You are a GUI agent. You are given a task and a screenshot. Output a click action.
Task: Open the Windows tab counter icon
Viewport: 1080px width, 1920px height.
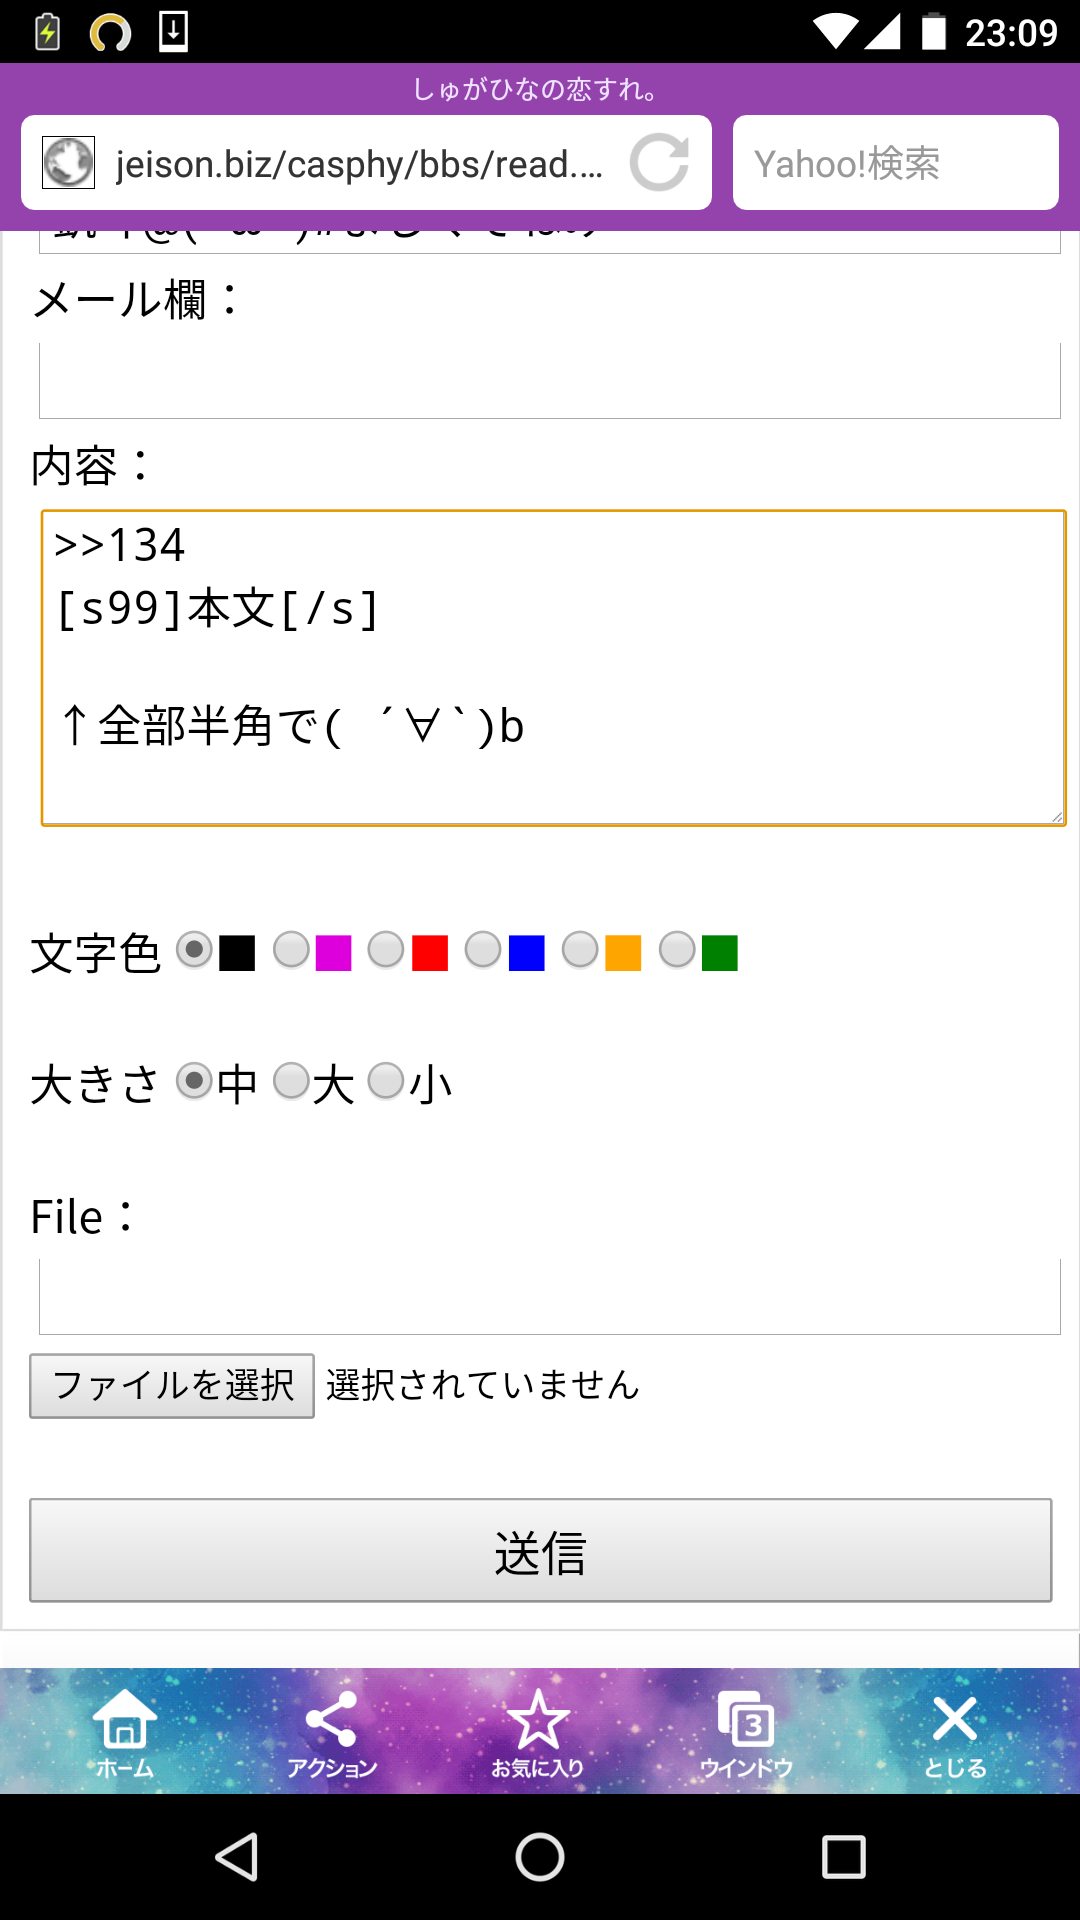pos(746,1732)
